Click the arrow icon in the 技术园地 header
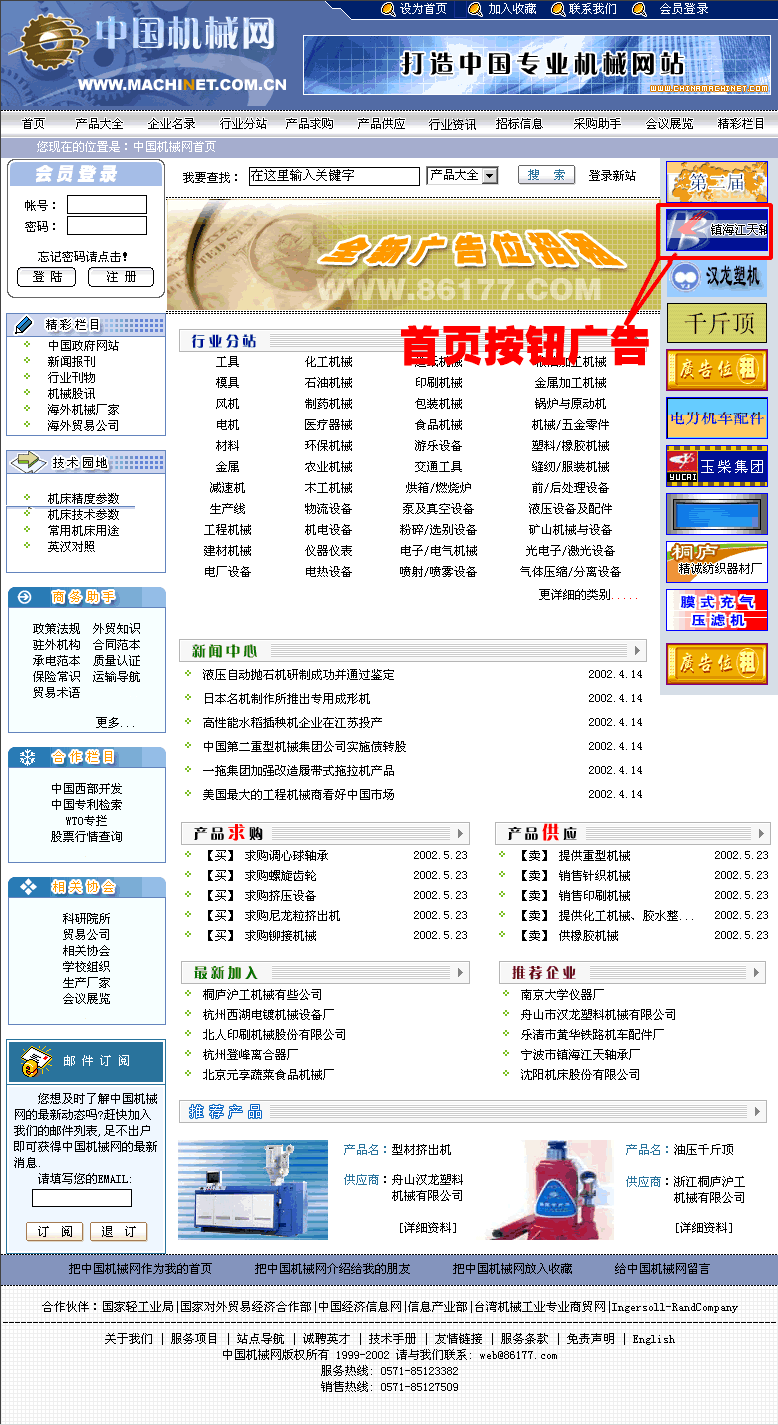Image resolution: width=778 pixels, height=1425 pixels. coord(28,462)
